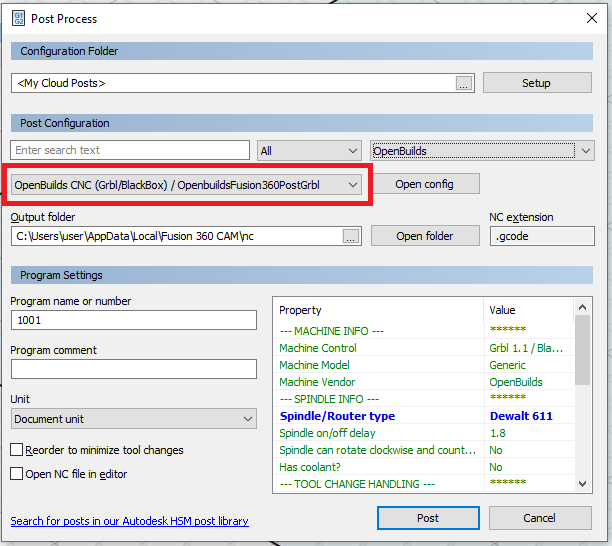This screenshot has width=612, height=546.
Task: Click the MACHINE INFO section row
Action: coord(423,331)
